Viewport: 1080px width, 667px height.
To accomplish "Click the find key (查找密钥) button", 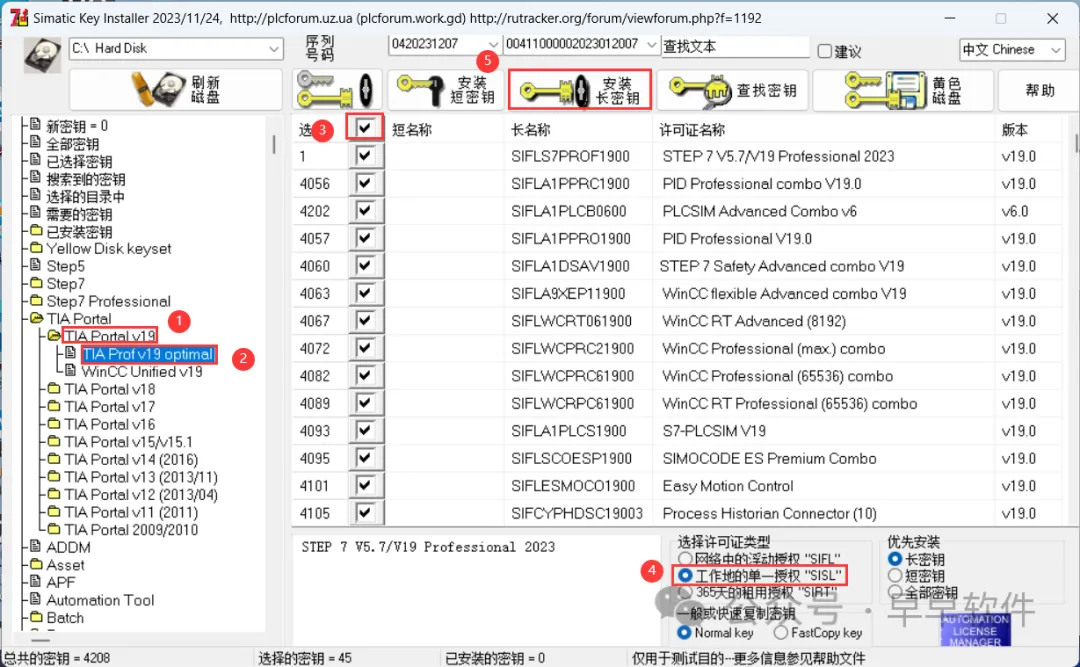I will tap(732, 90).
